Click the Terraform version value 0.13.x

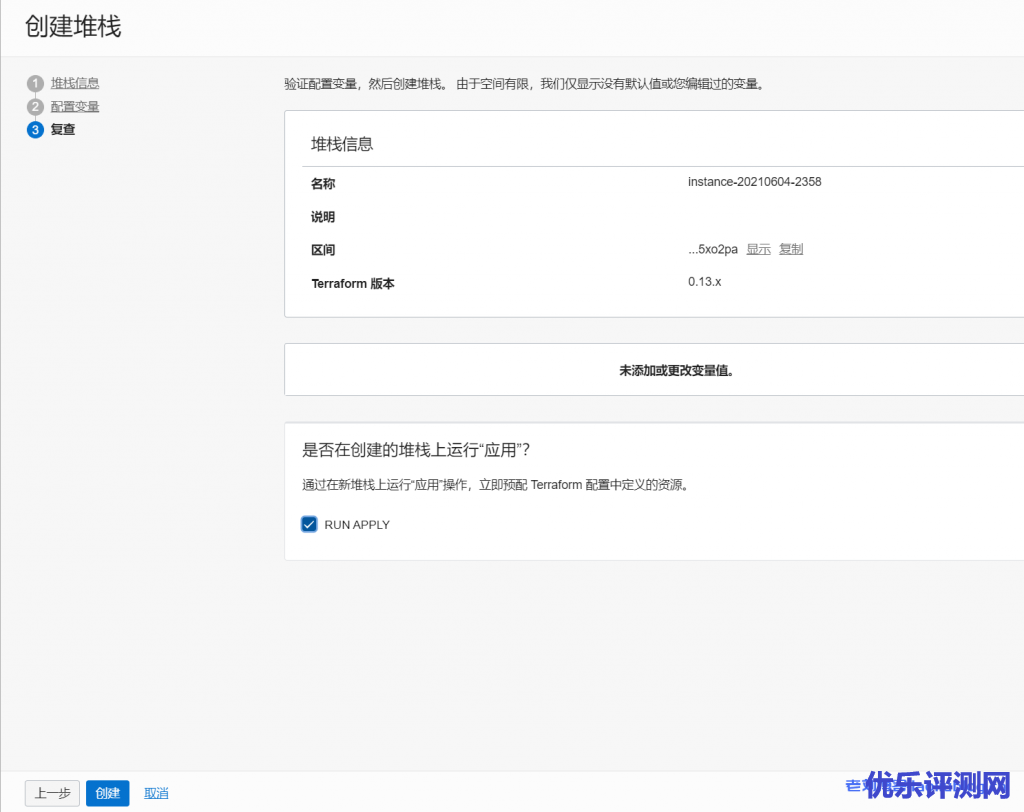click(x=704, y=282)
